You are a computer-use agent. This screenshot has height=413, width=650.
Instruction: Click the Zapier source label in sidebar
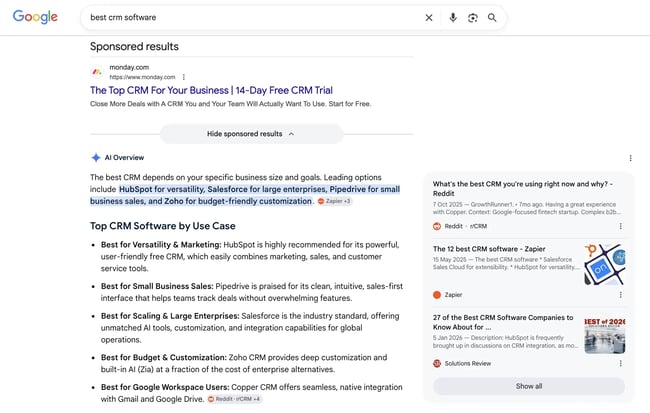tap(453, 295)
